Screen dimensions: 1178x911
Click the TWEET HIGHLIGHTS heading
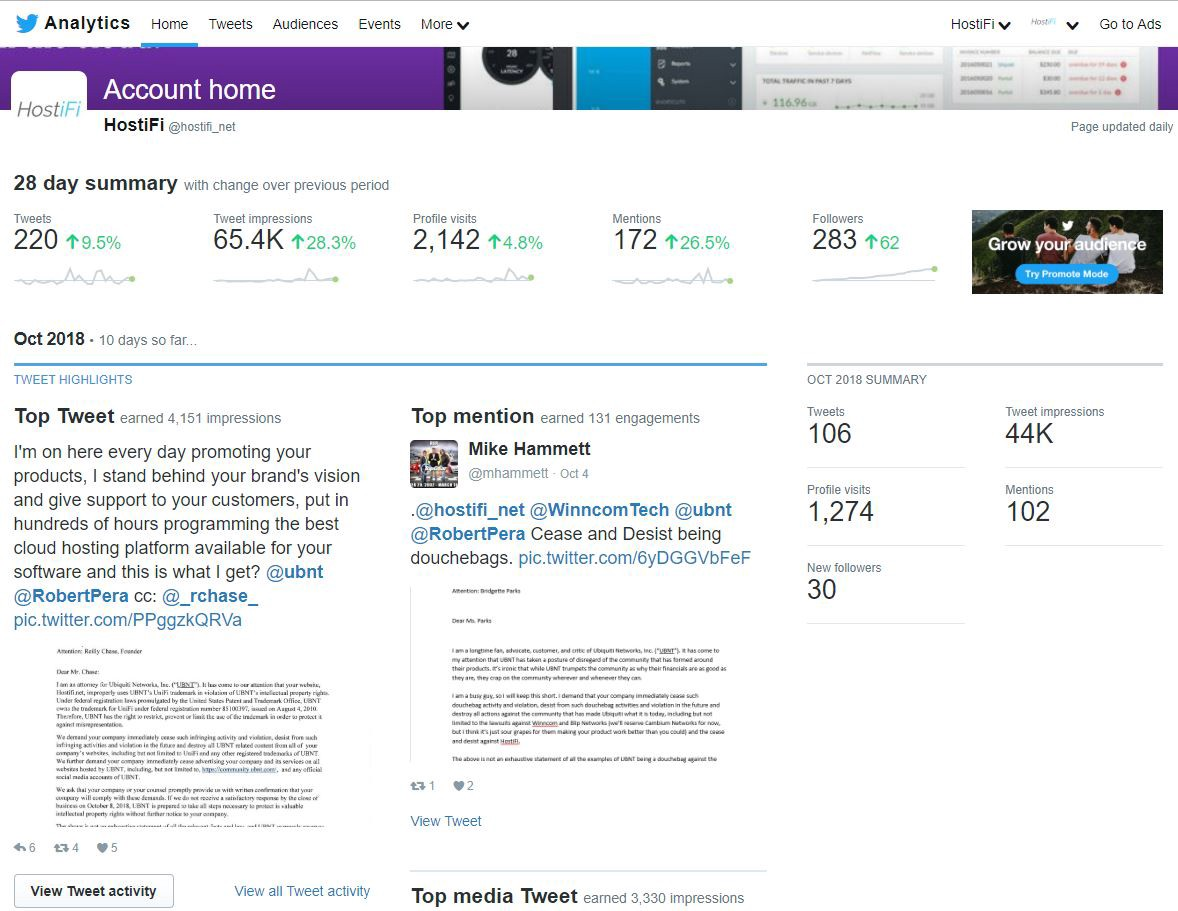point(73,379)
